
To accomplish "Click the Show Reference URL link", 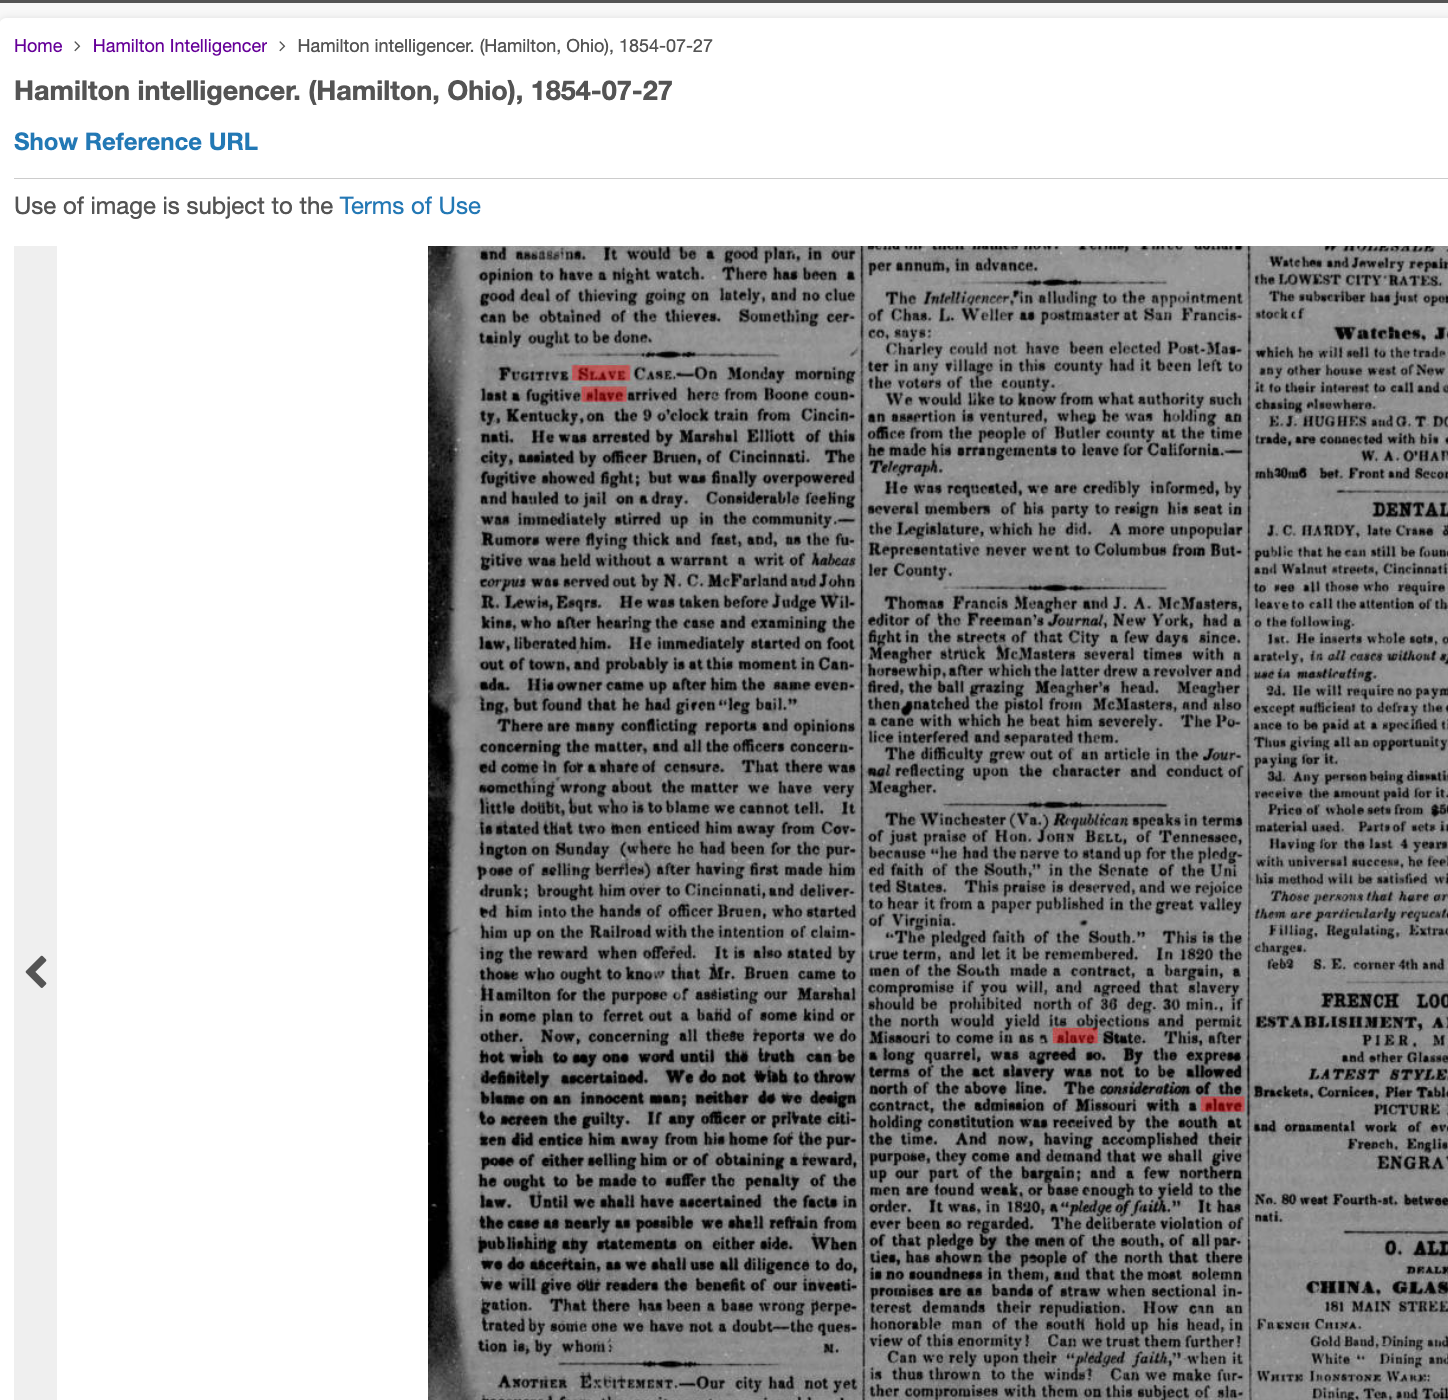I will (x=136, y=142).
